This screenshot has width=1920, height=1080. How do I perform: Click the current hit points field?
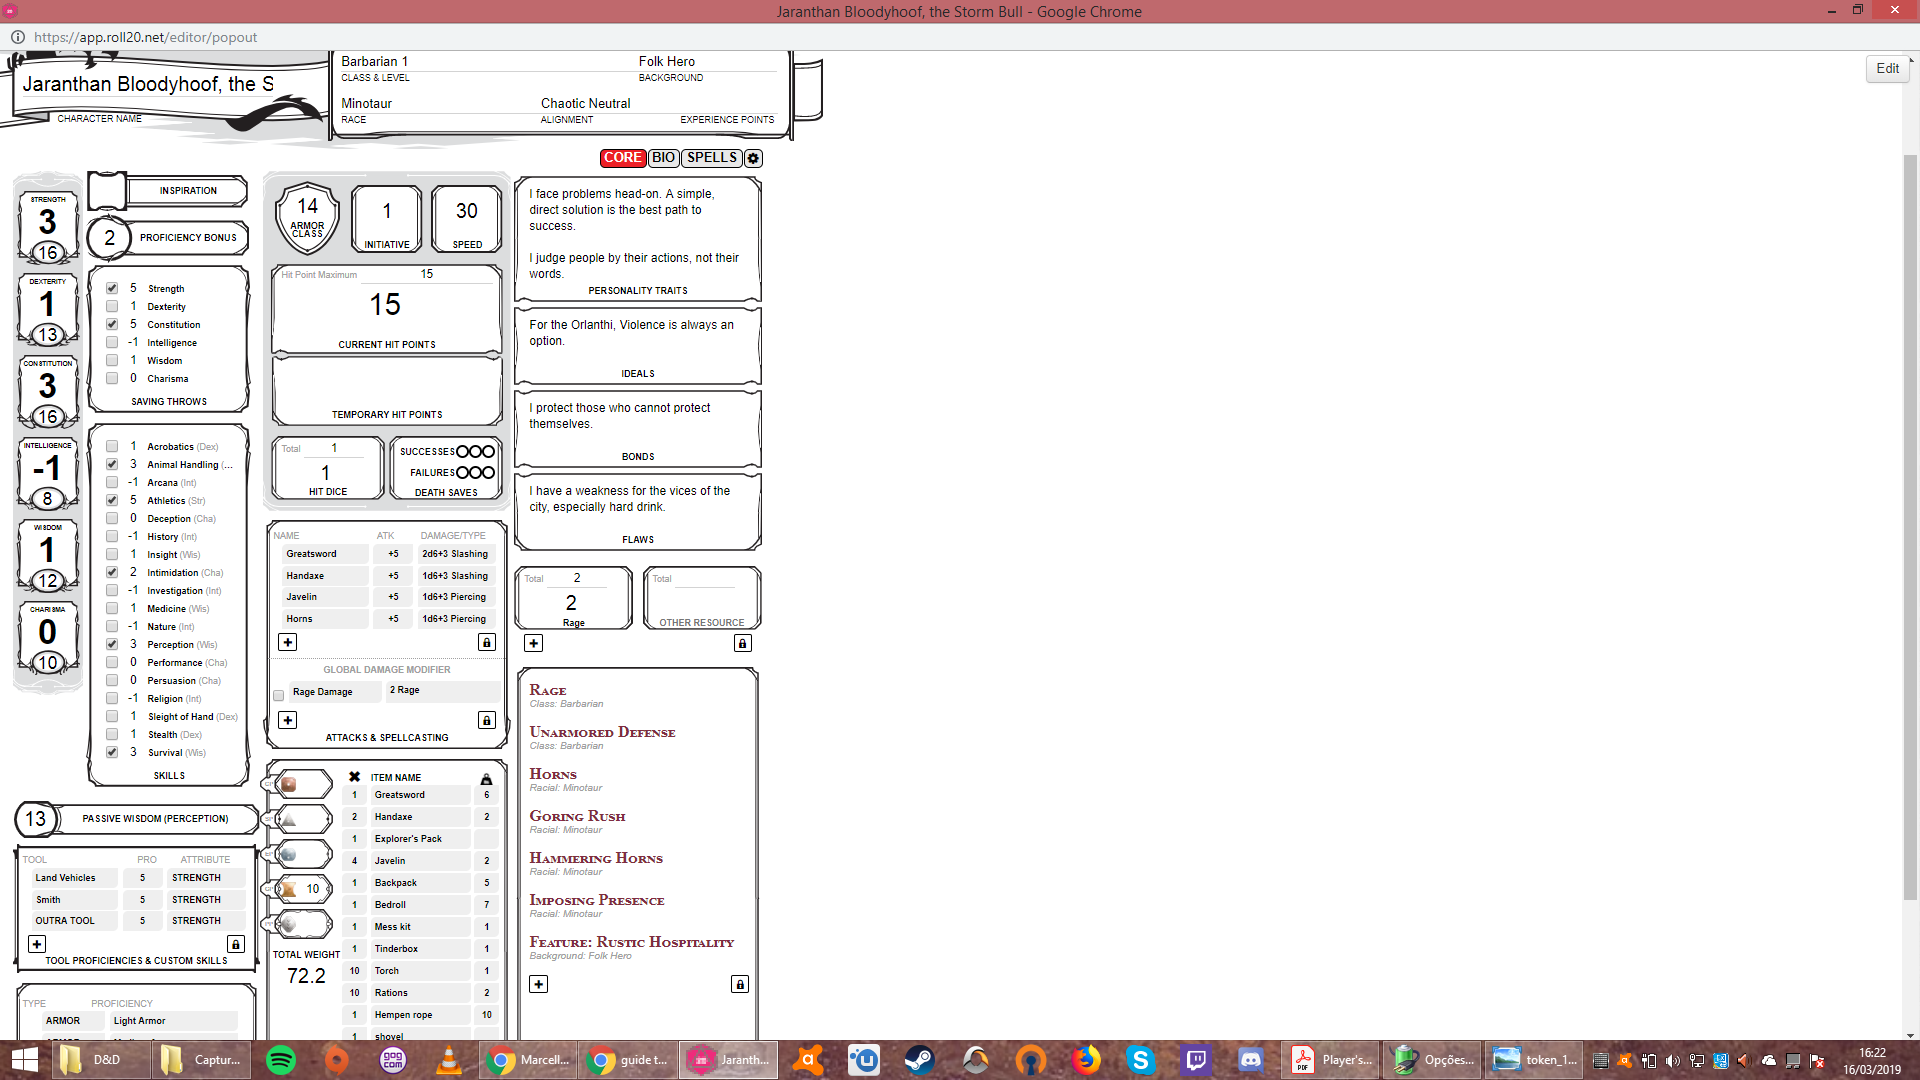pos(386,305)
